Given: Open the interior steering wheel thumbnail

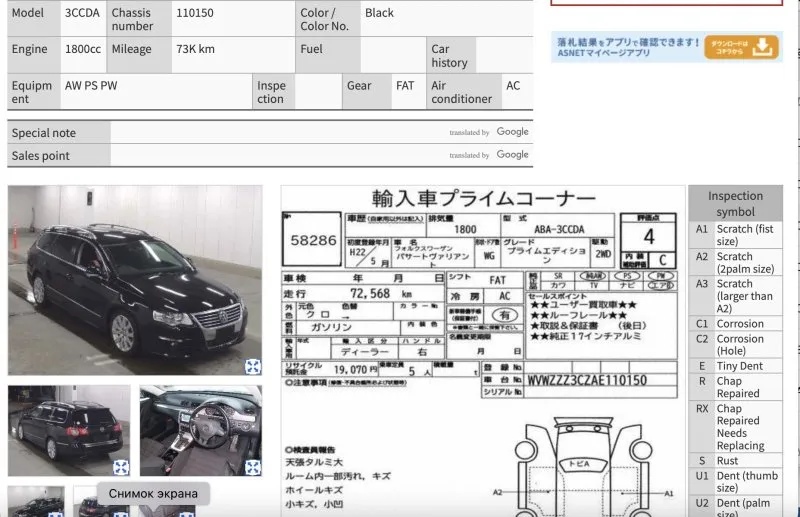Looking at the screenshot, I should [x=201, y=430].
